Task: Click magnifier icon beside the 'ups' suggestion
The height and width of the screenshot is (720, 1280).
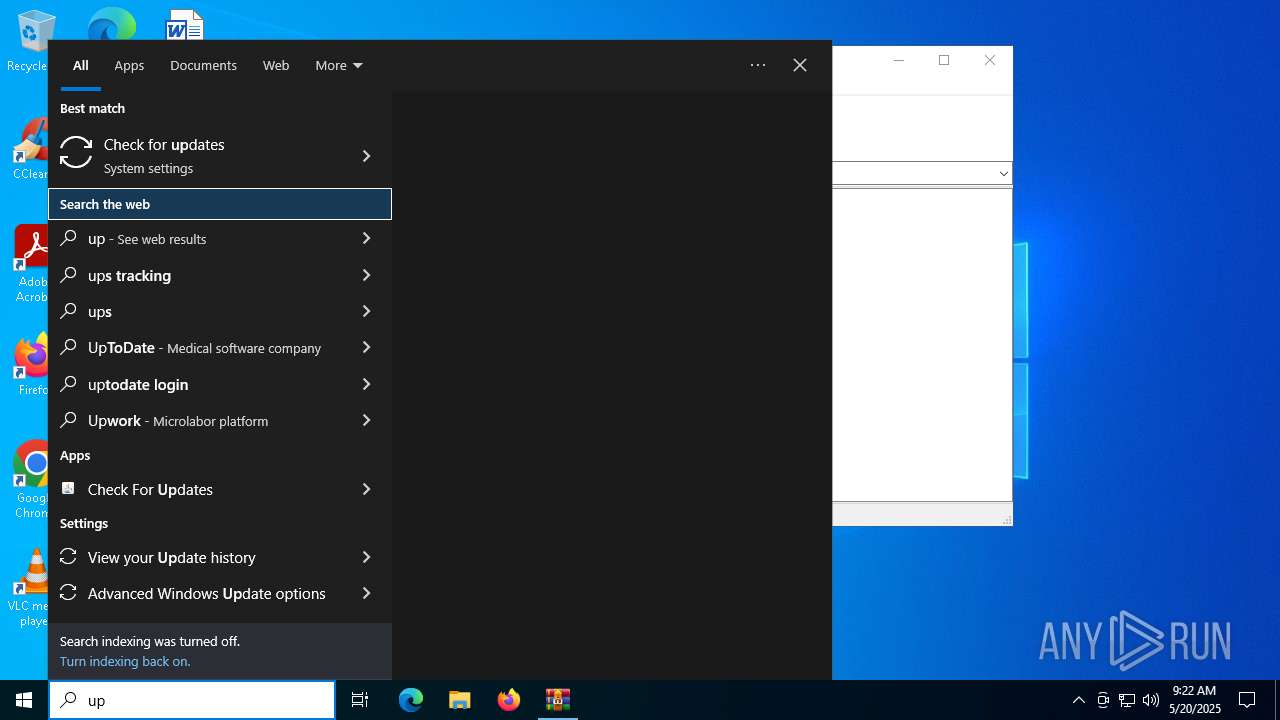Action: (68, 311)
